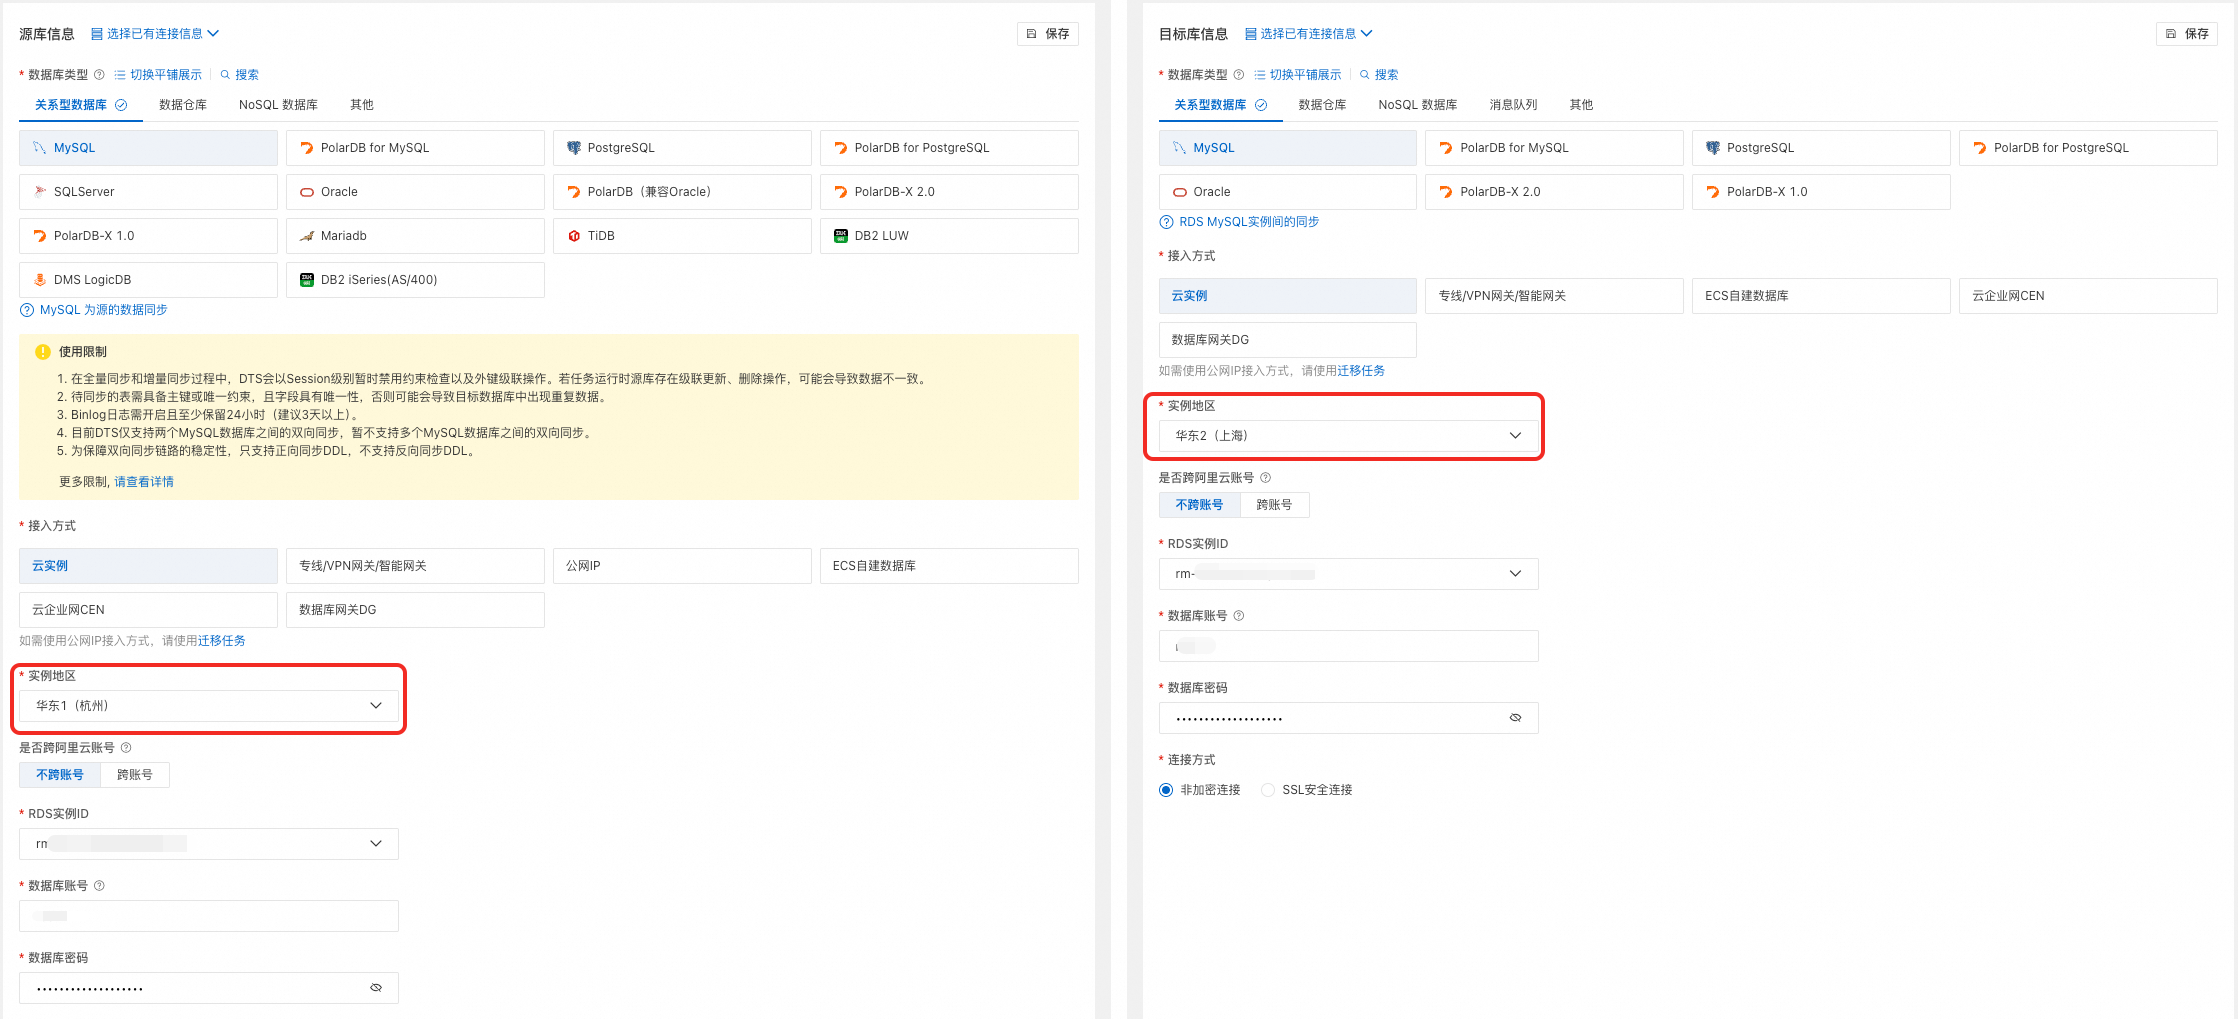Select 云企业网CEN in source access methods

[x=148, y=610]
